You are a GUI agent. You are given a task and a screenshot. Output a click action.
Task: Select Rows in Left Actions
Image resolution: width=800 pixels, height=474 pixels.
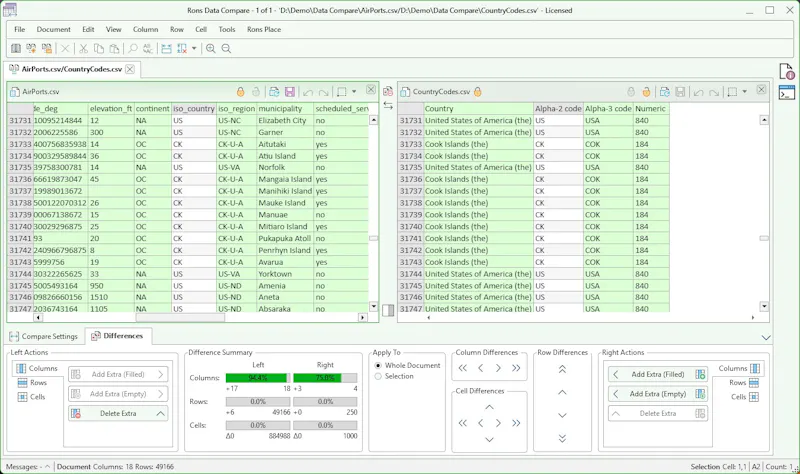pos(32,383)
